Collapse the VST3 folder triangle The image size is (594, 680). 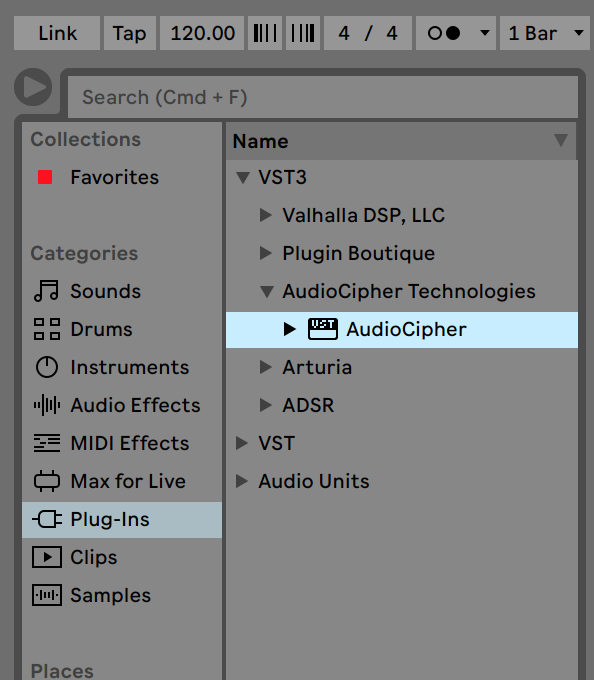coord(243,177)
